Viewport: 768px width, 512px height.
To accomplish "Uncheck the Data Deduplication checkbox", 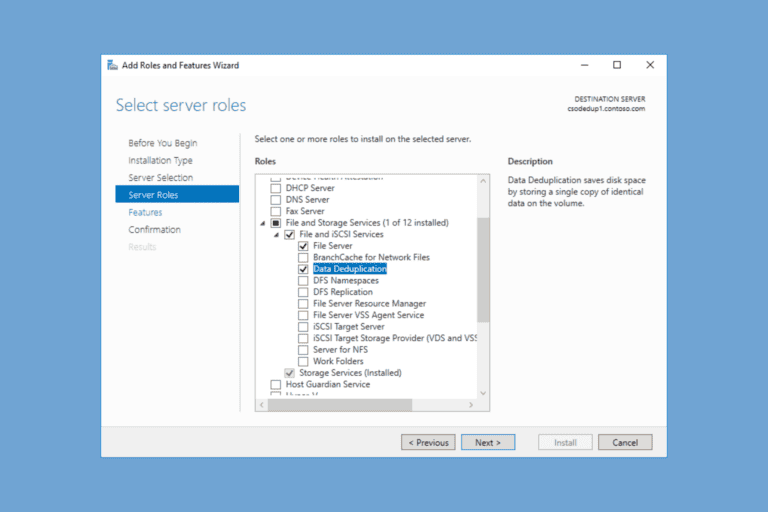I will [x=303, y=269].
